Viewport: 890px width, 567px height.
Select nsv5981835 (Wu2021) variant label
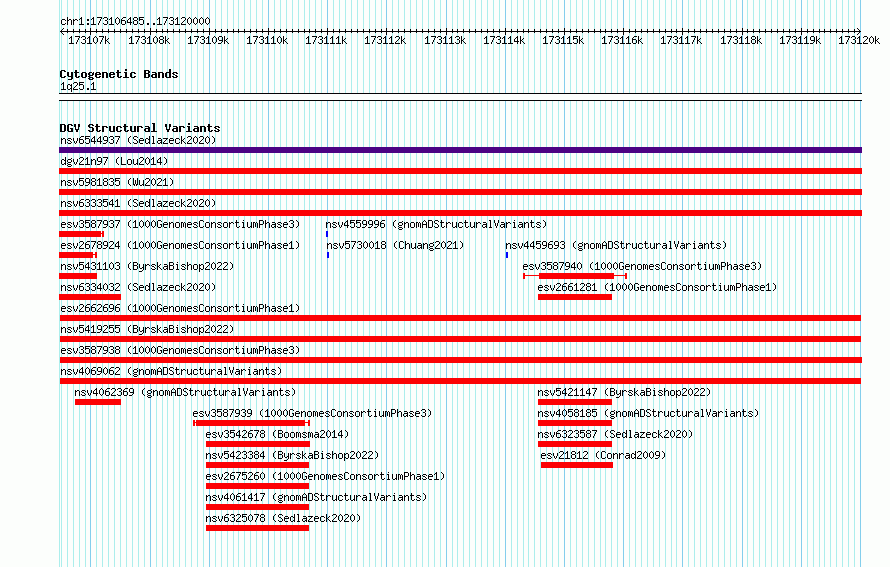(117, 182)
